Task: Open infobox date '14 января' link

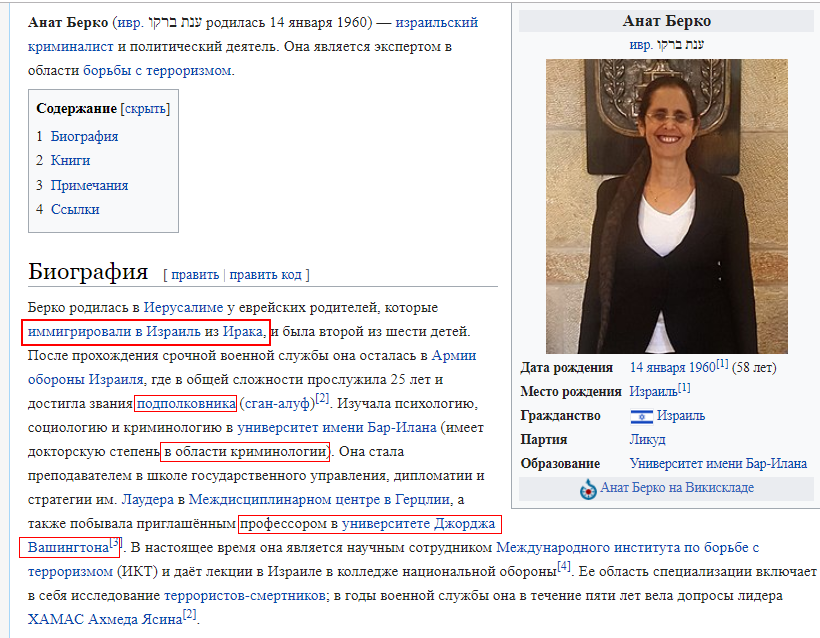Action: click(657, 368)
